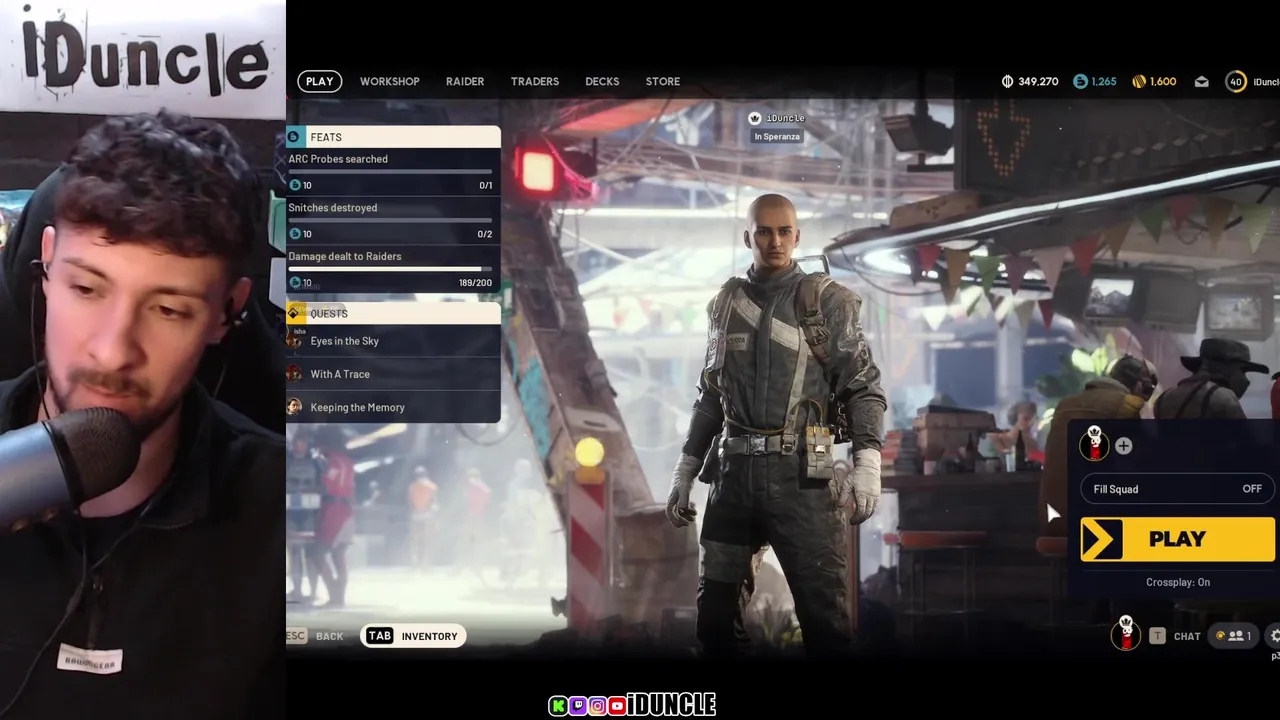Click the ARC Probes searched feat

click(393, 172)
